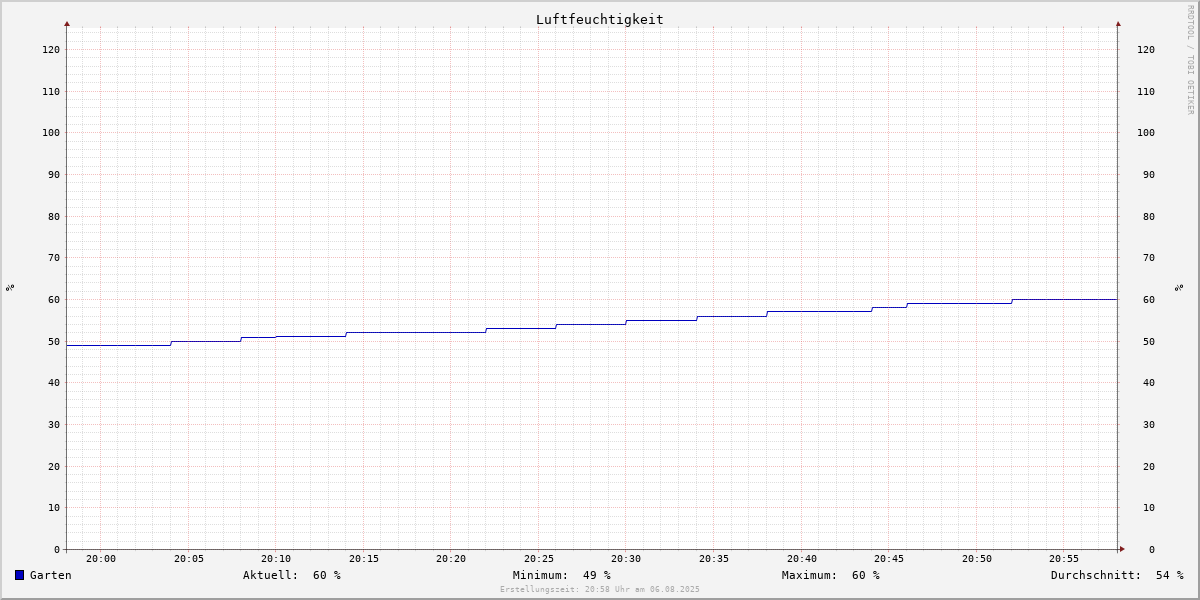Click the left axis 10 label
Screen dimensions: 1200x600
tap(54, 507)
